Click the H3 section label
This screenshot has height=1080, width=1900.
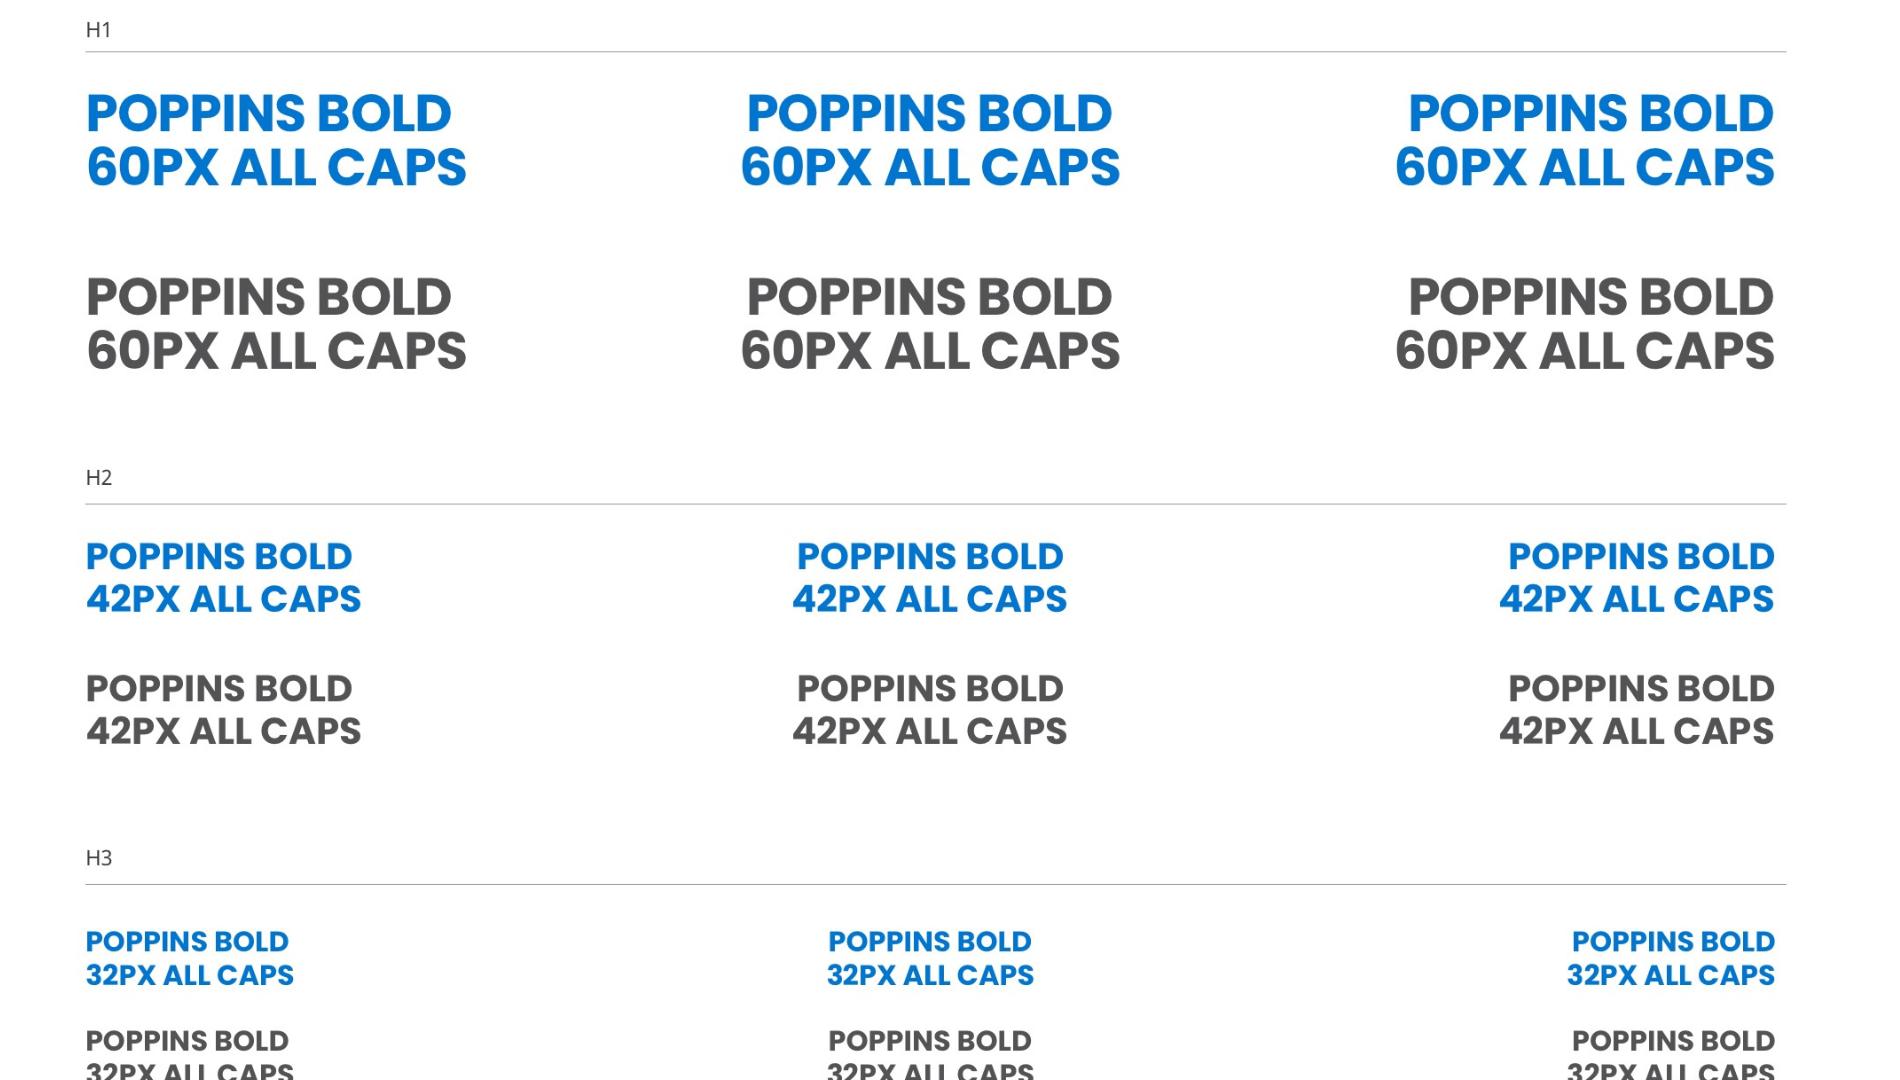[x=98, y=858]
